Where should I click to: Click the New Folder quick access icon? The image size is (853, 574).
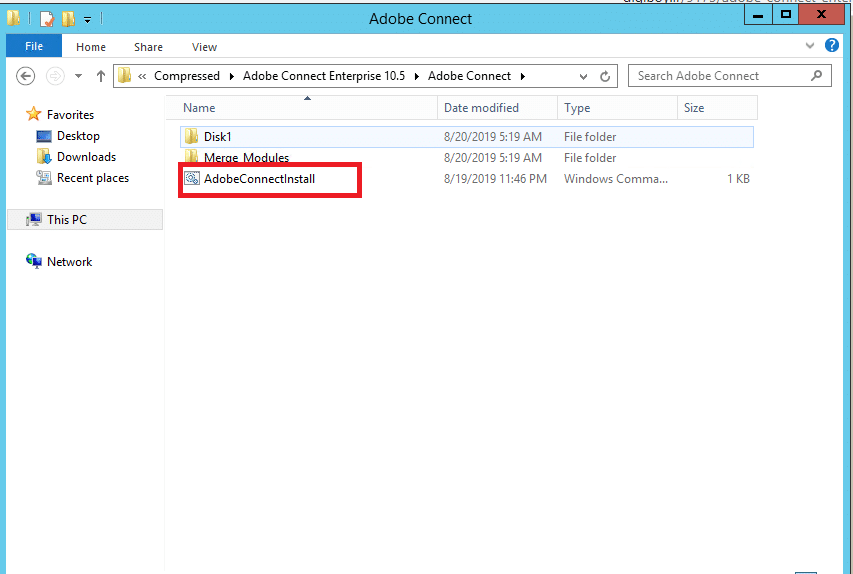pyautogui.click(x=68, y=19)
